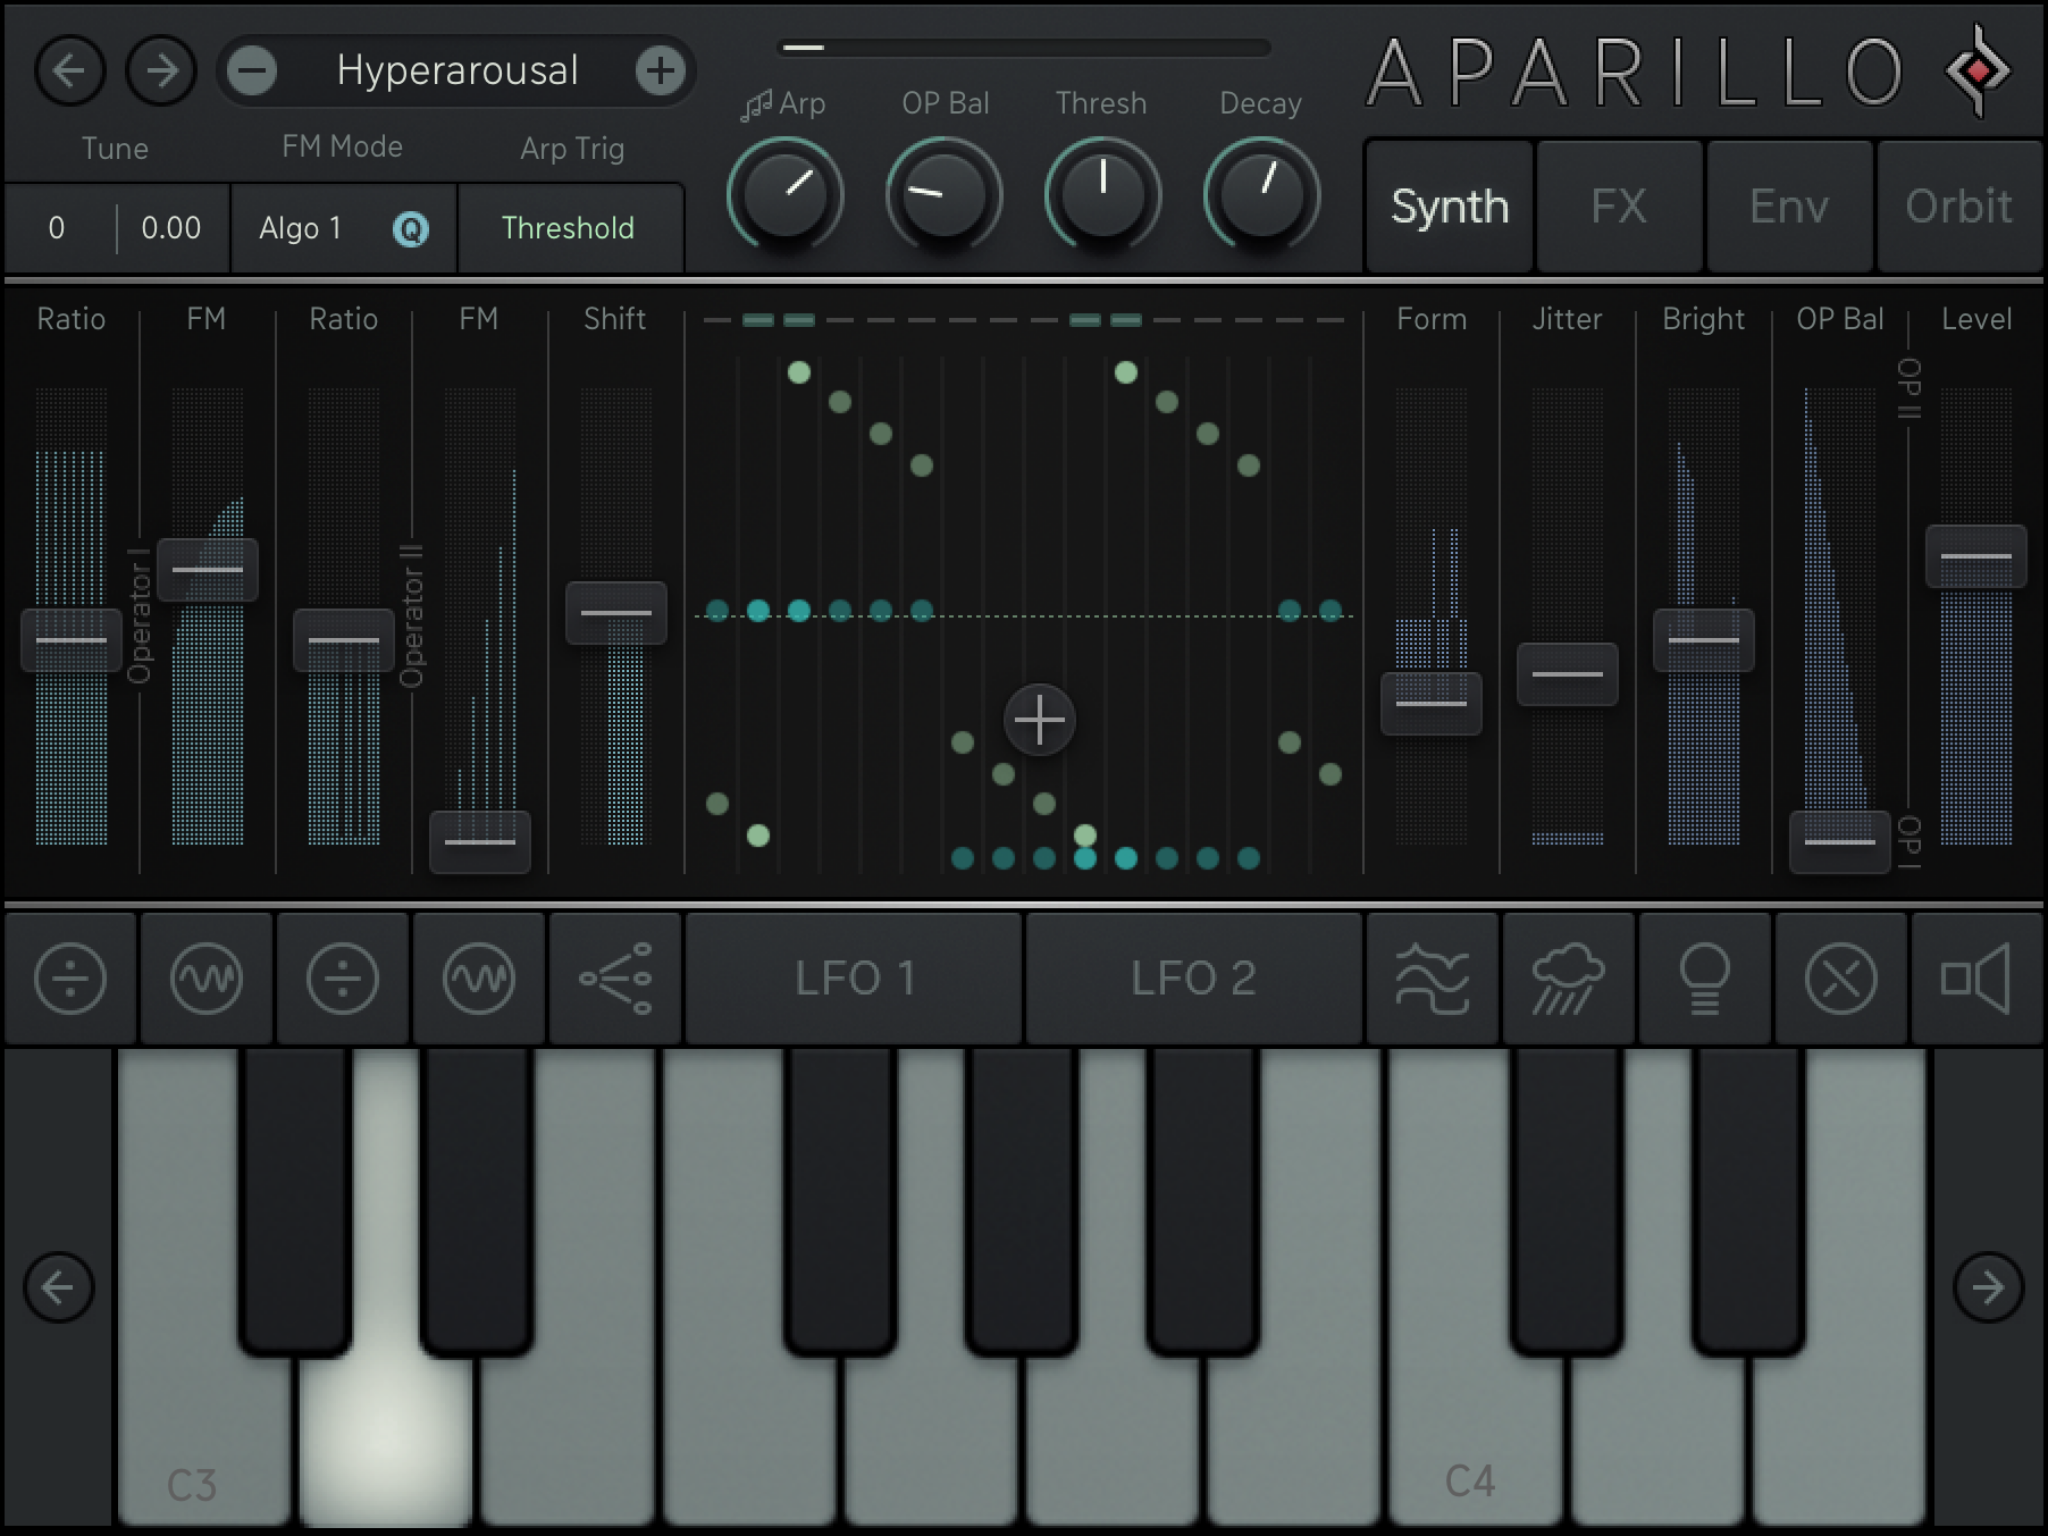Toggle the Arp note mode icon
Viewport: 2048px width, 1536px height.
(757, 104)
